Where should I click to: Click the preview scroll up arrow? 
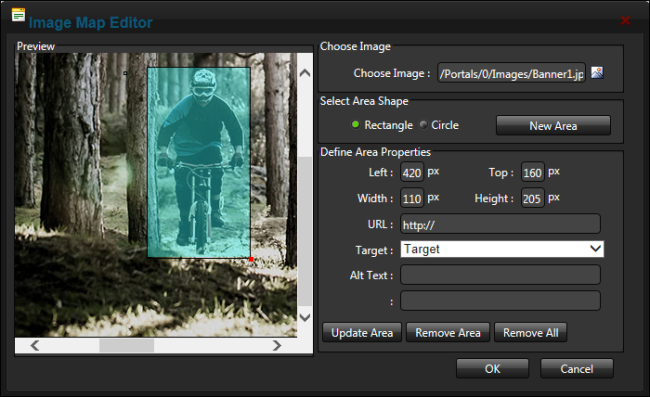tap(305, 73)
